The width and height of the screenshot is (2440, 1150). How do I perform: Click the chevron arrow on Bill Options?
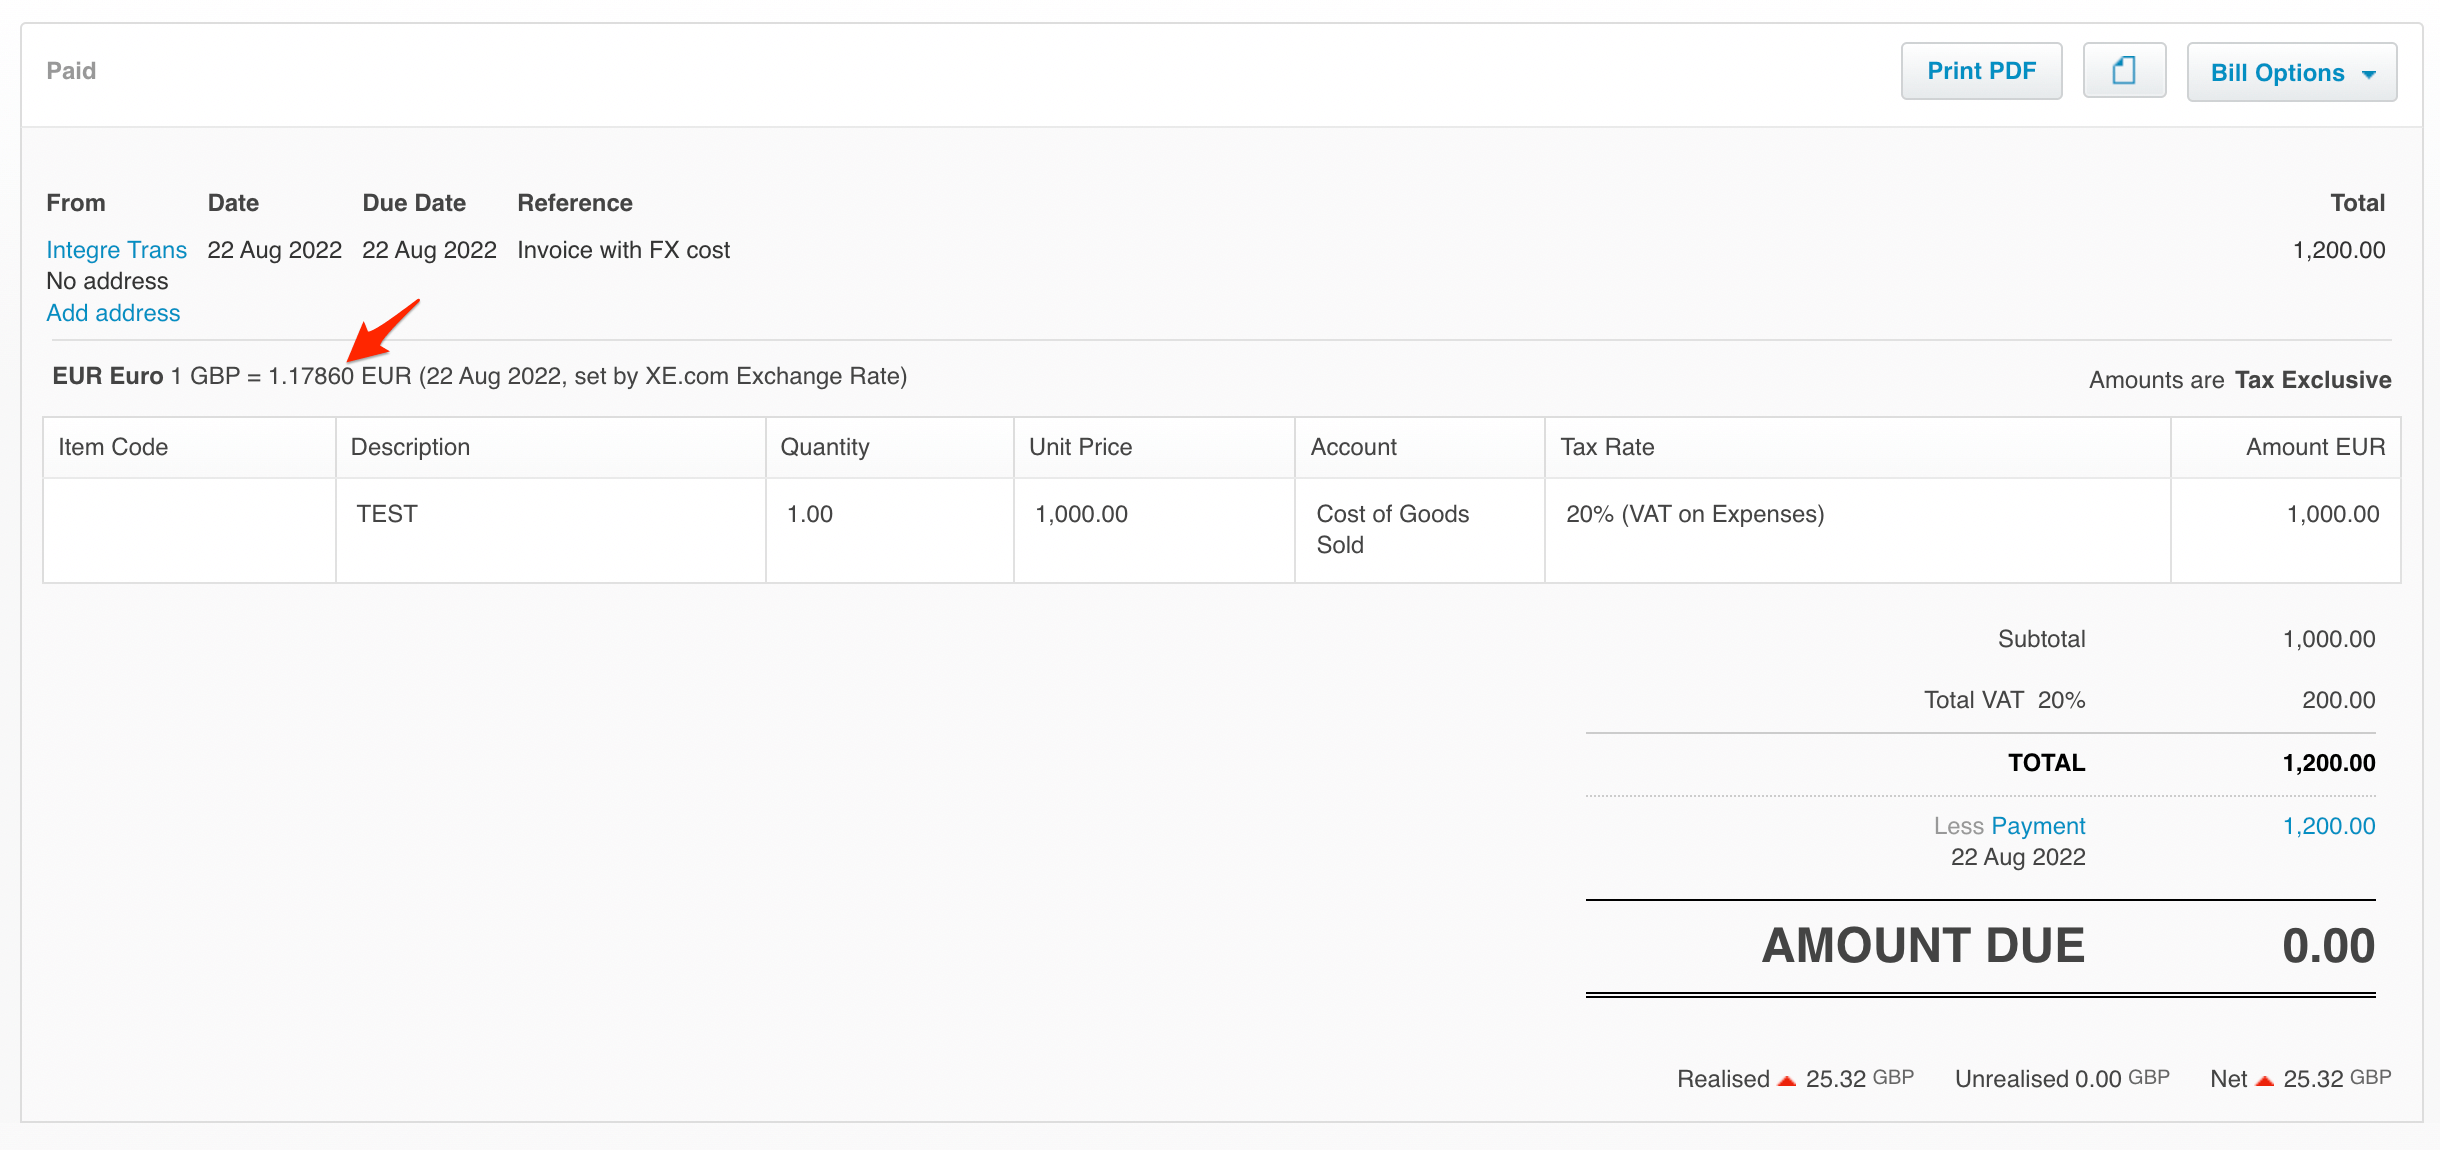point(2369,72)
